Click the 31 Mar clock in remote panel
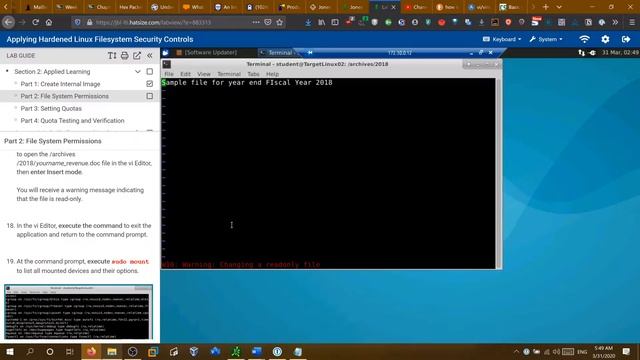 [x=620, y=53]
